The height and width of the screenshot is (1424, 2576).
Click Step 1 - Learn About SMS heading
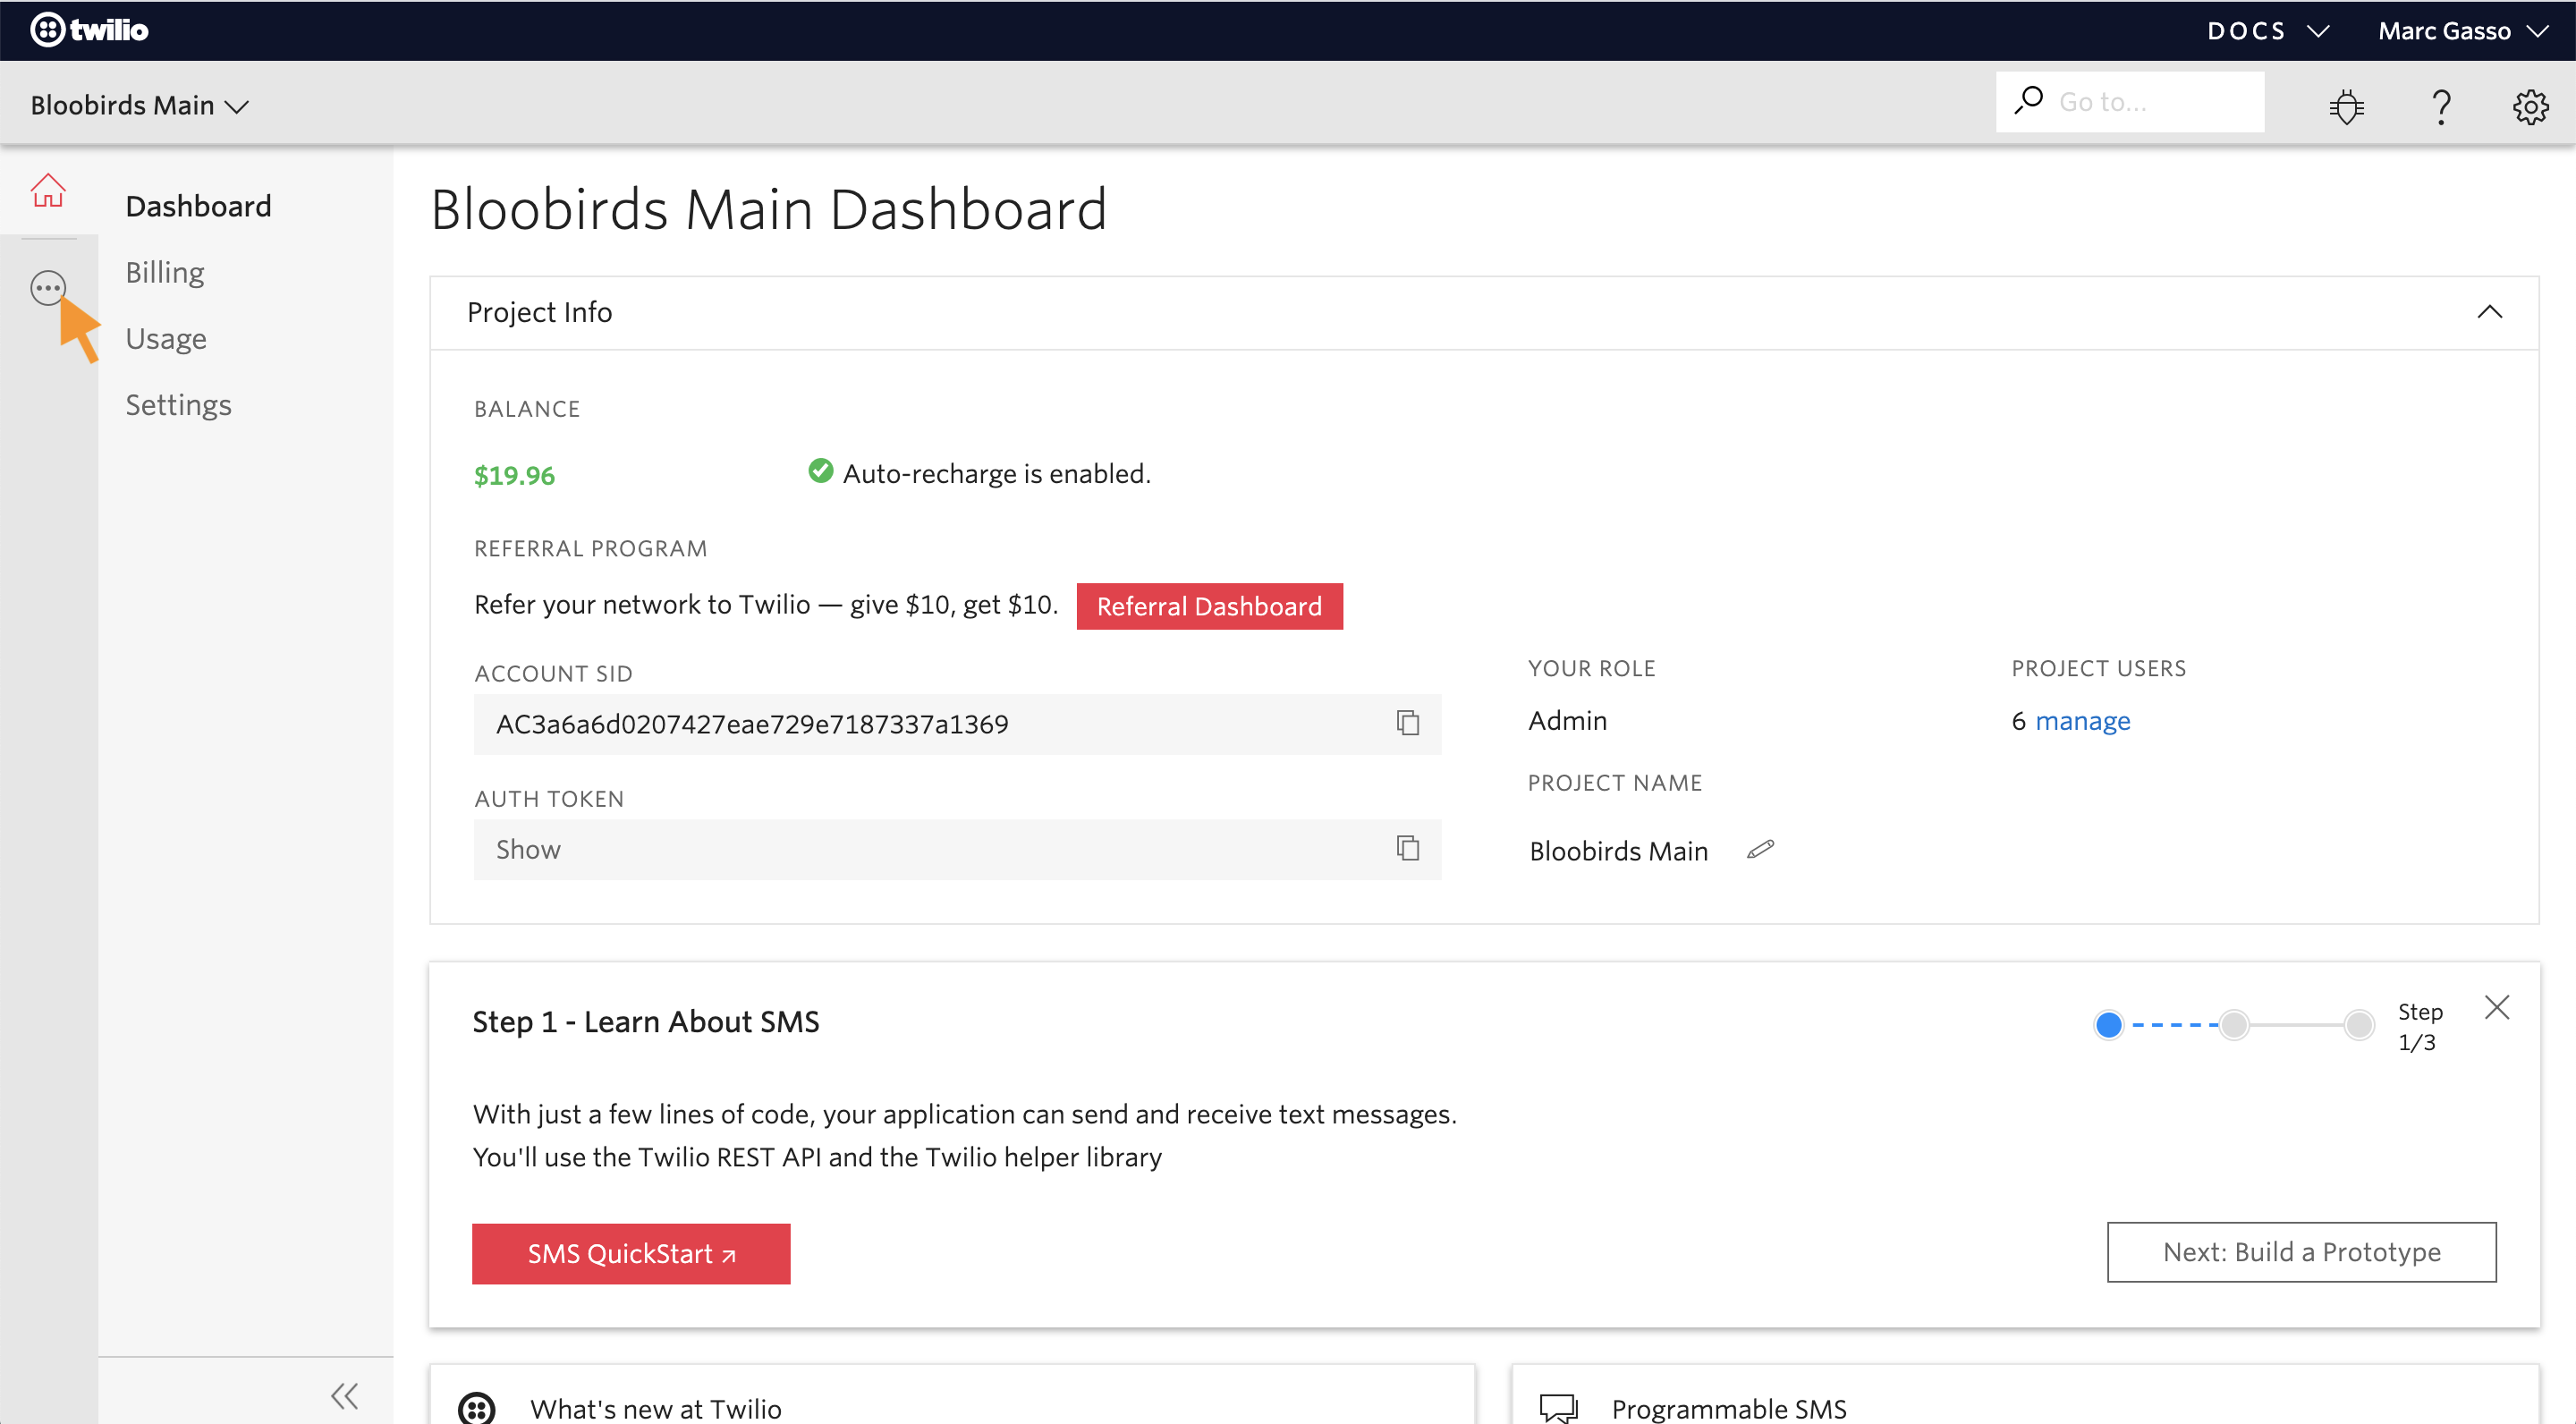point(645,1022)
